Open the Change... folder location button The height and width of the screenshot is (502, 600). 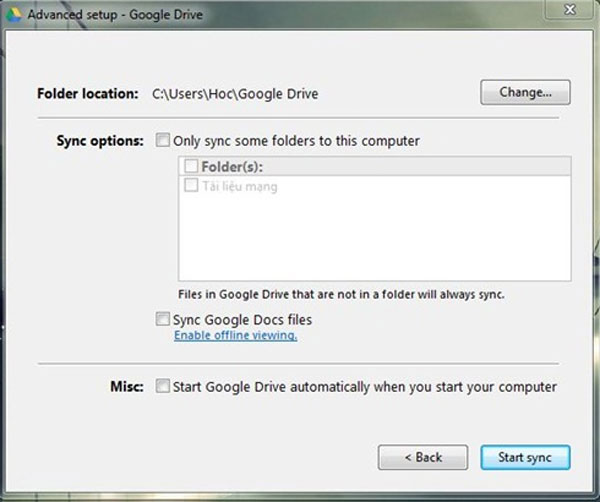(x=525, y=92)
